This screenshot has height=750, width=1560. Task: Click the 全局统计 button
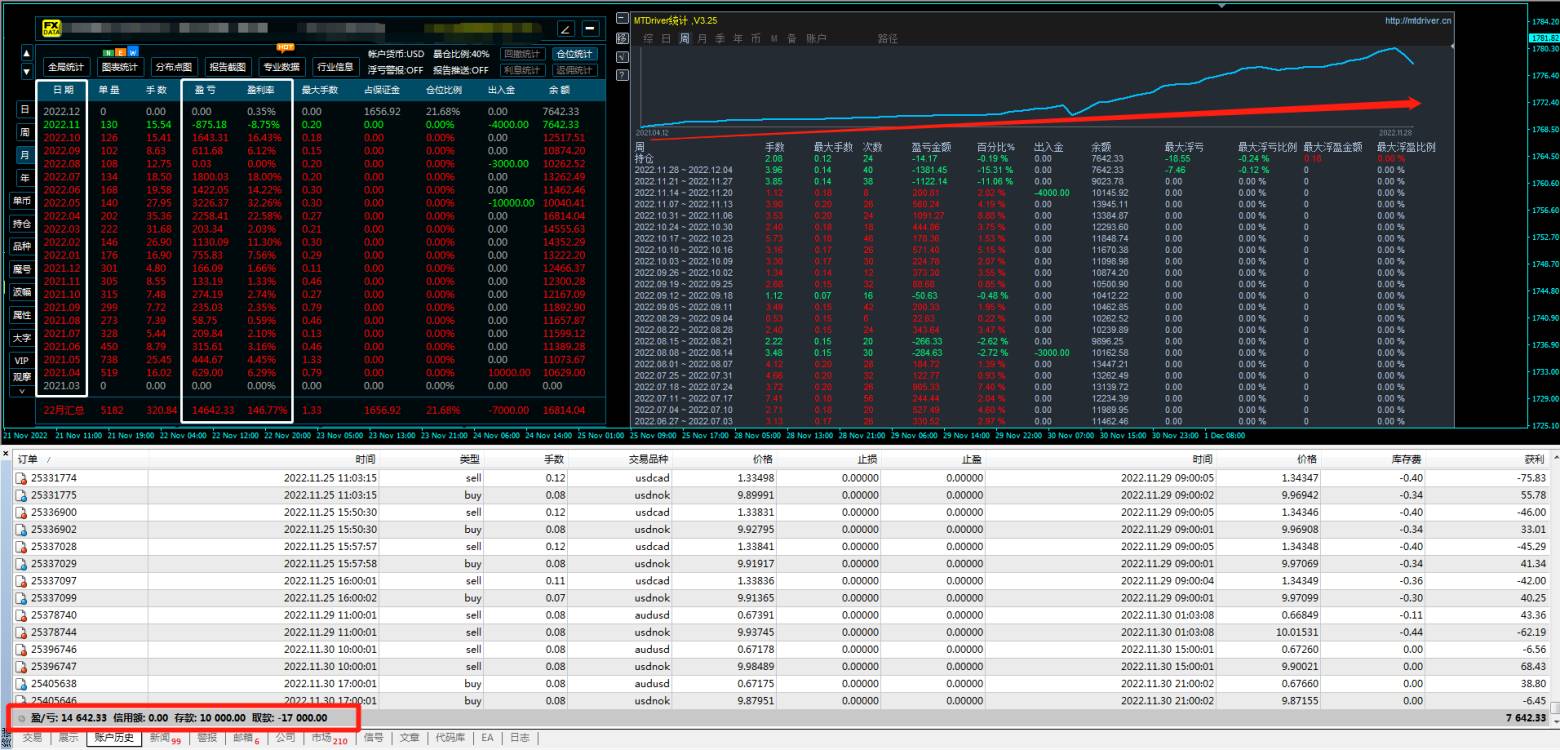pyautogui.click(x=66, y=67)
